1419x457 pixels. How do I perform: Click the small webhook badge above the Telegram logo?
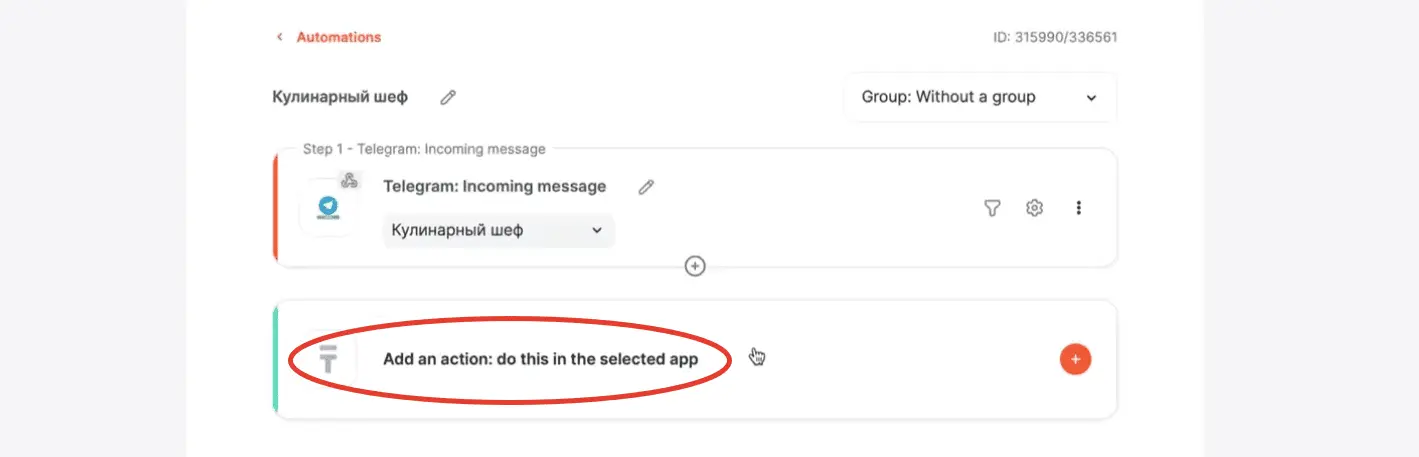349,181
